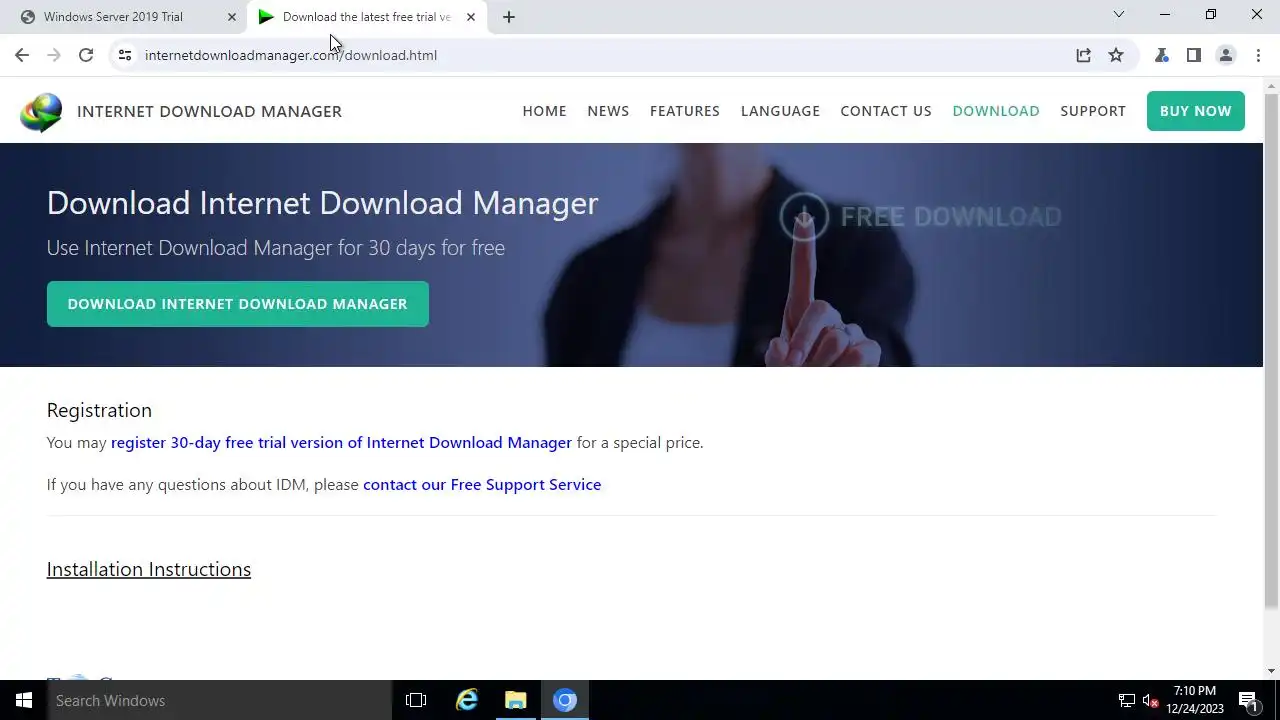
Task: Open the NEWS menu item
Action: (x=608, y=111)
